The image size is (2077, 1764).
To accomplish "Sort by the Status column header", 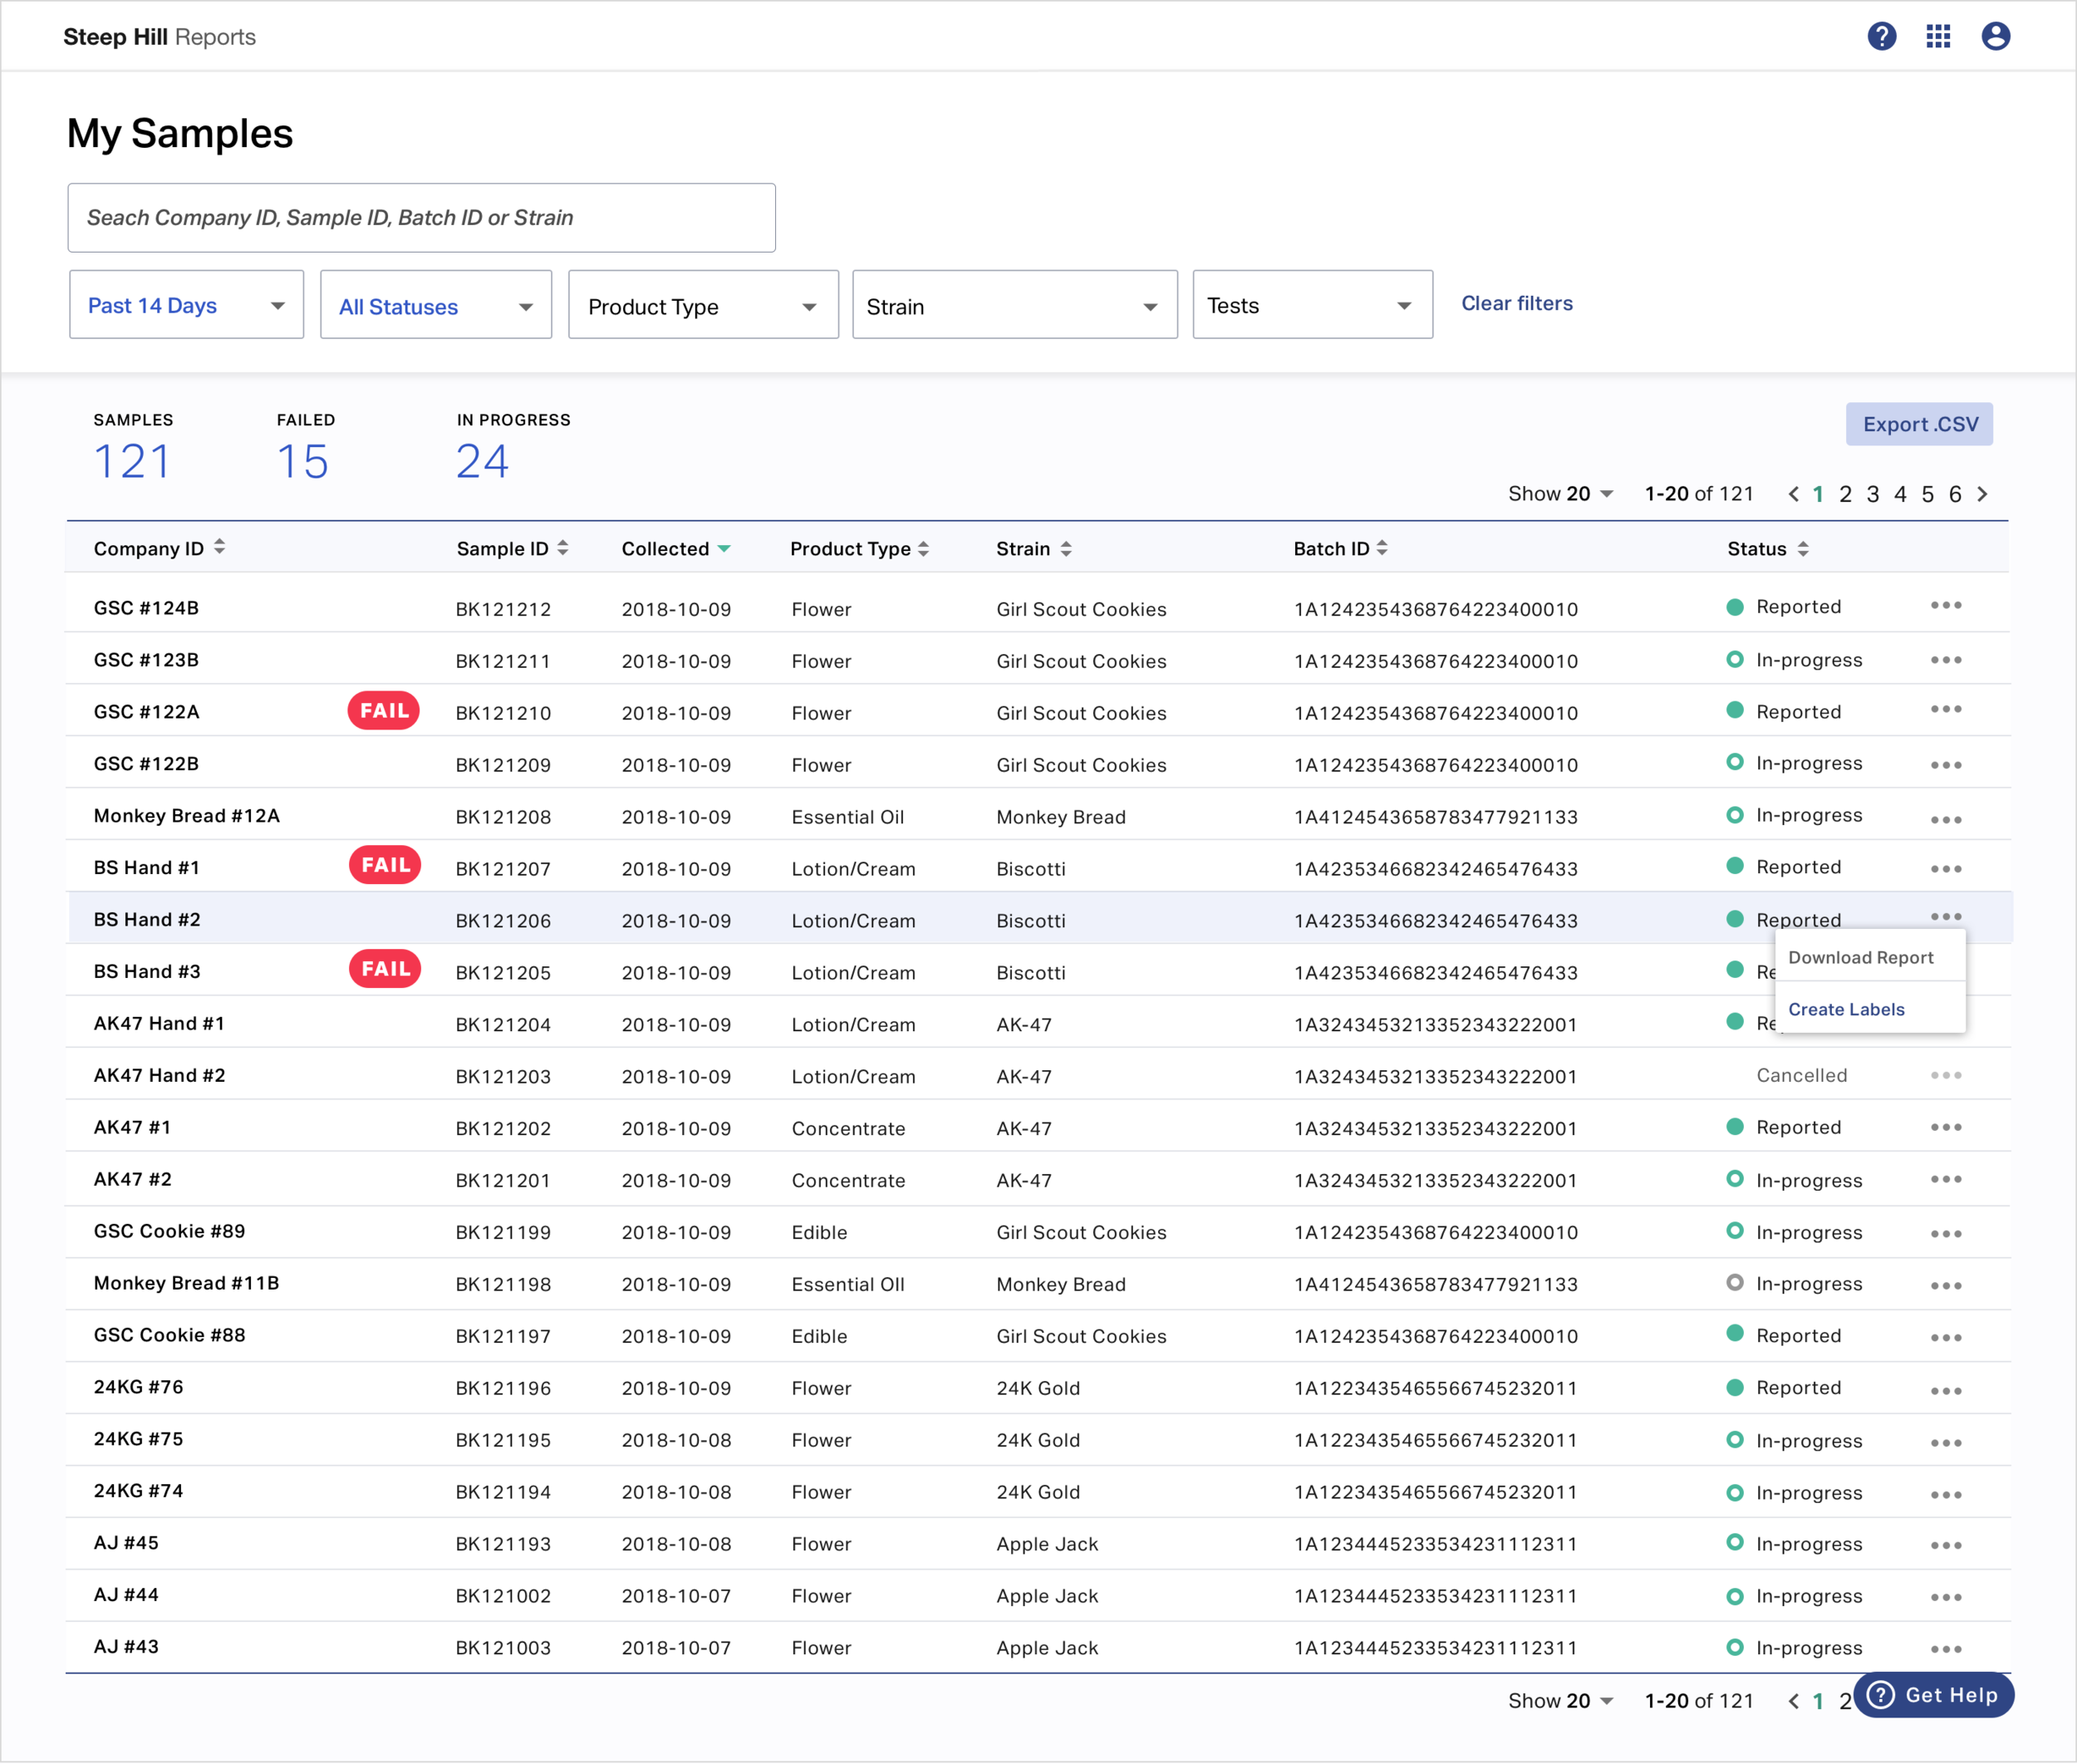I will [1767, 548].
